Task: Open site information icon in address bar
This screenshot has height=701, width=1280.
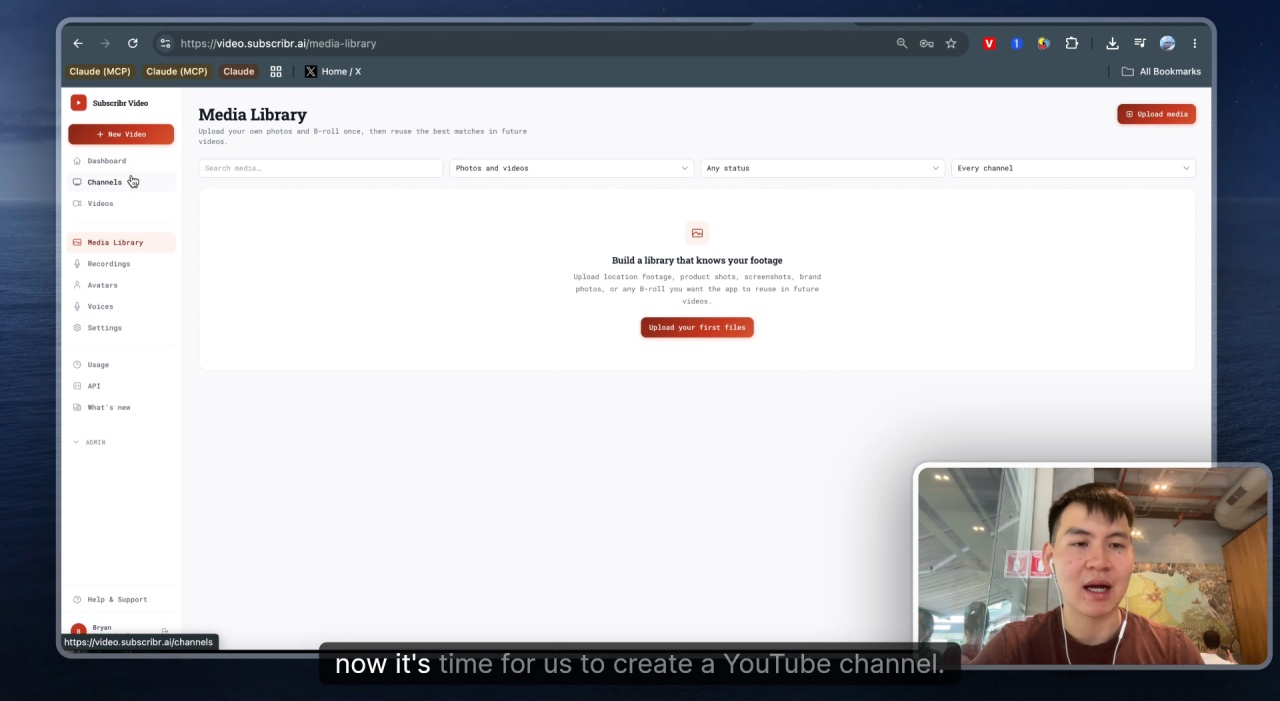Action: [165, 44]
